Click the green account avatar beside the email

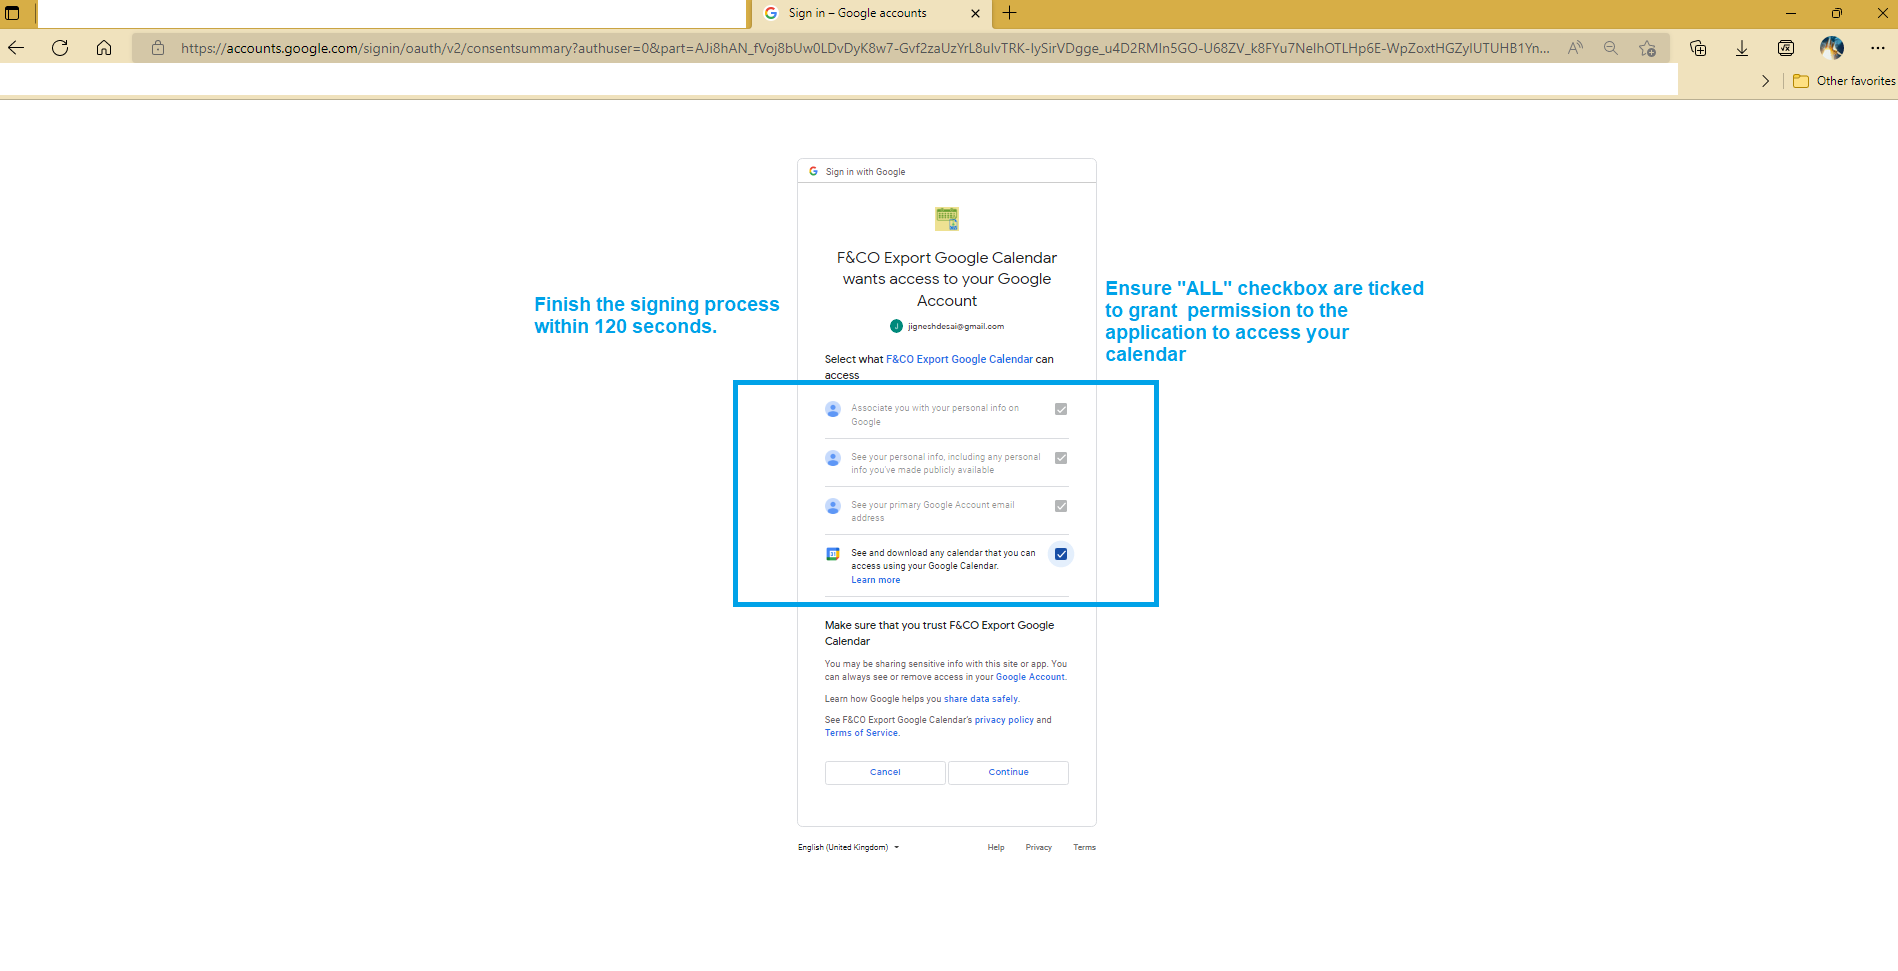(x=897, y=326)
